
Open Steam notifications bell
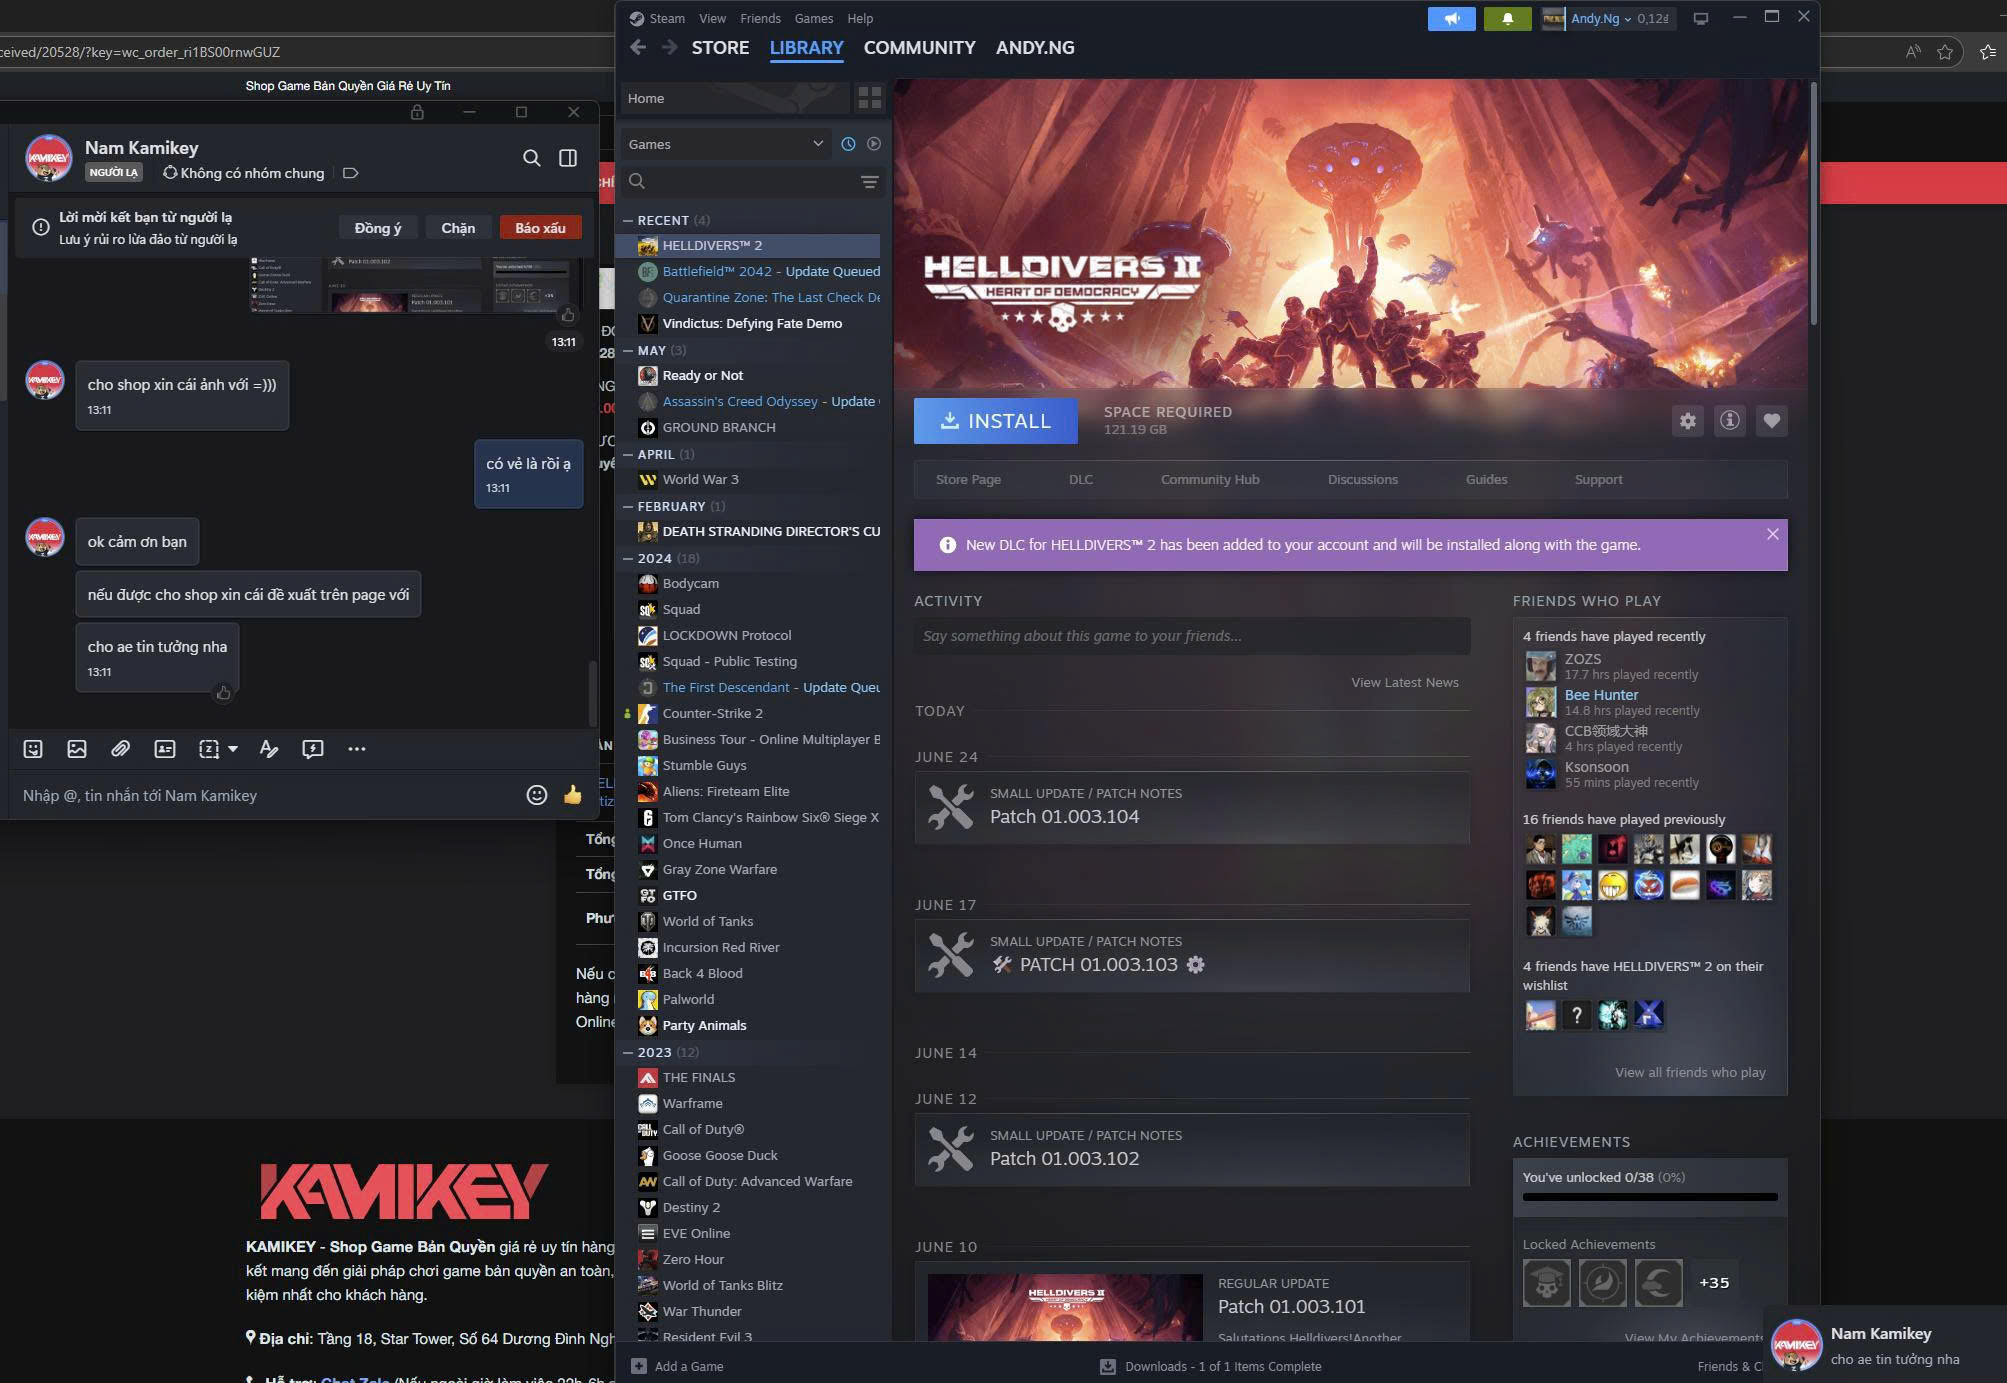pos(1507,18)
